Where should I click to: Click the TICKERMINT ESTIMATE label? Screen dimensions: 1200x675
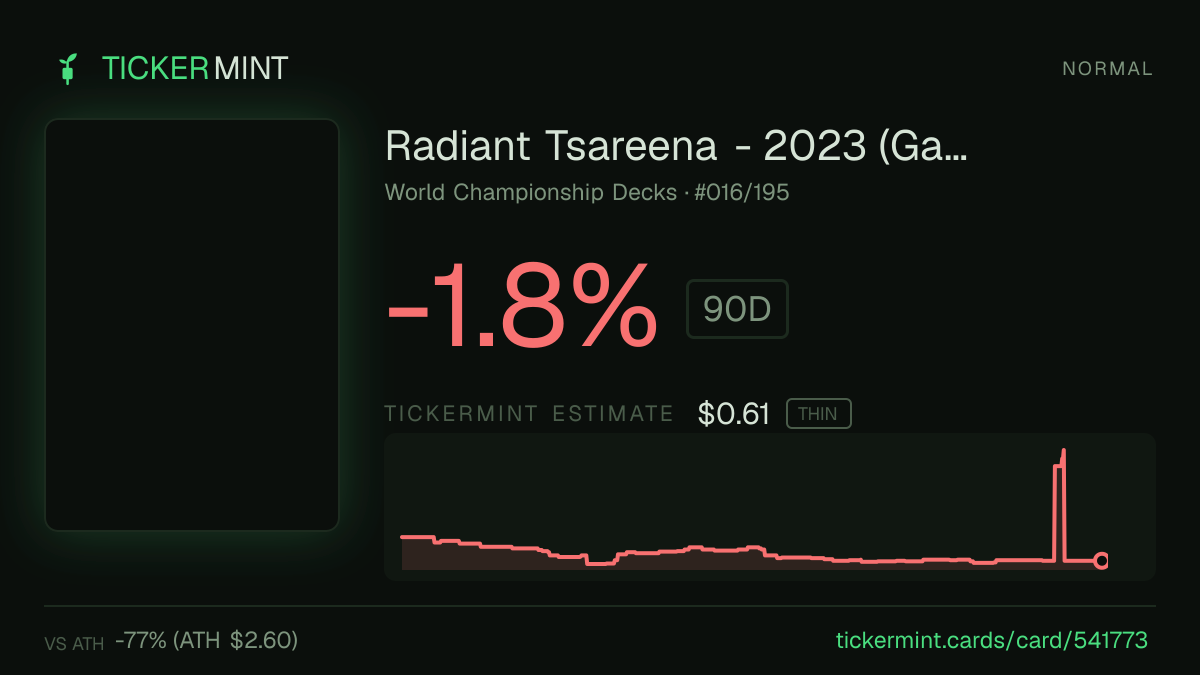tap(529, 414)
